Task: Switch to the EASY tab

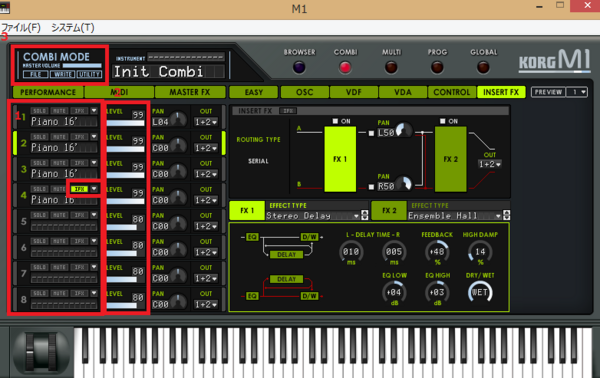Action: [254, 92]
